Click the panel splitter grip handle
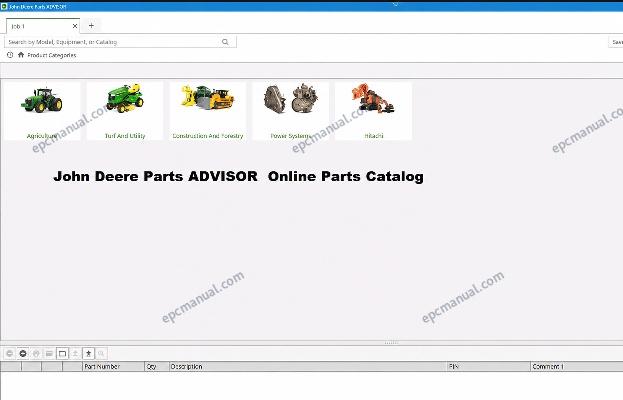The width and height of the screenshot is (623, 400). pyautogui.click(x=391, y=343)
